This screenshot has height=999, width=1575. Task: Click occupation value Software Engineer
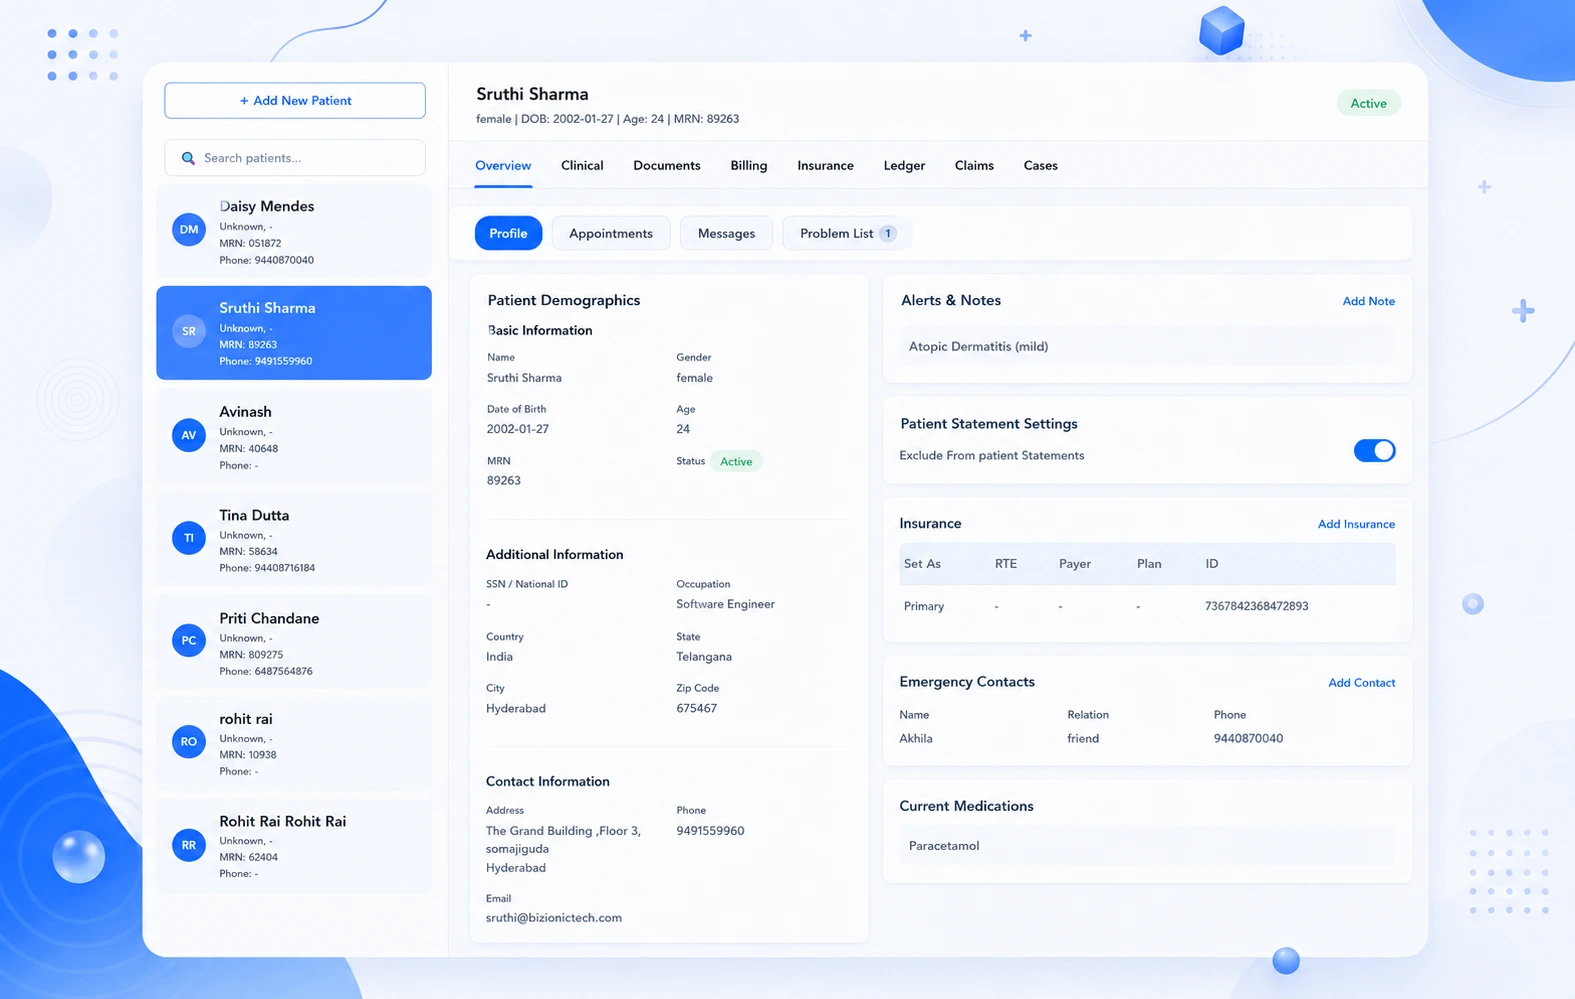pyautogui.click(x=725, y=604)
